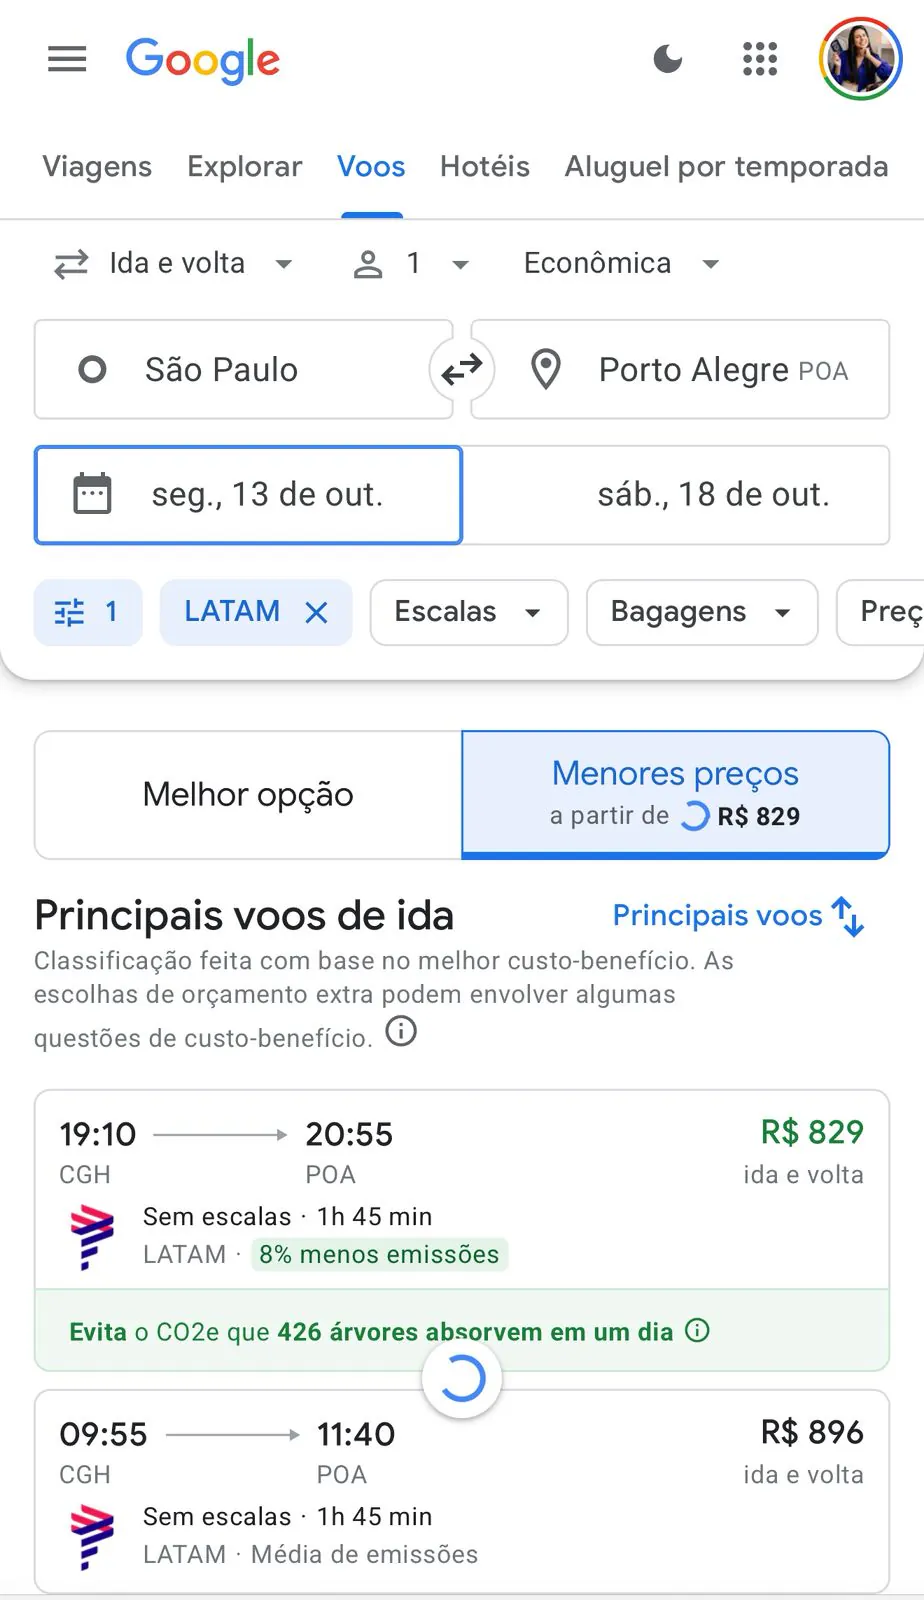Open the hamburger main menu
Viewport: 924px width, 1600px height.
click(x=67, y=59)
